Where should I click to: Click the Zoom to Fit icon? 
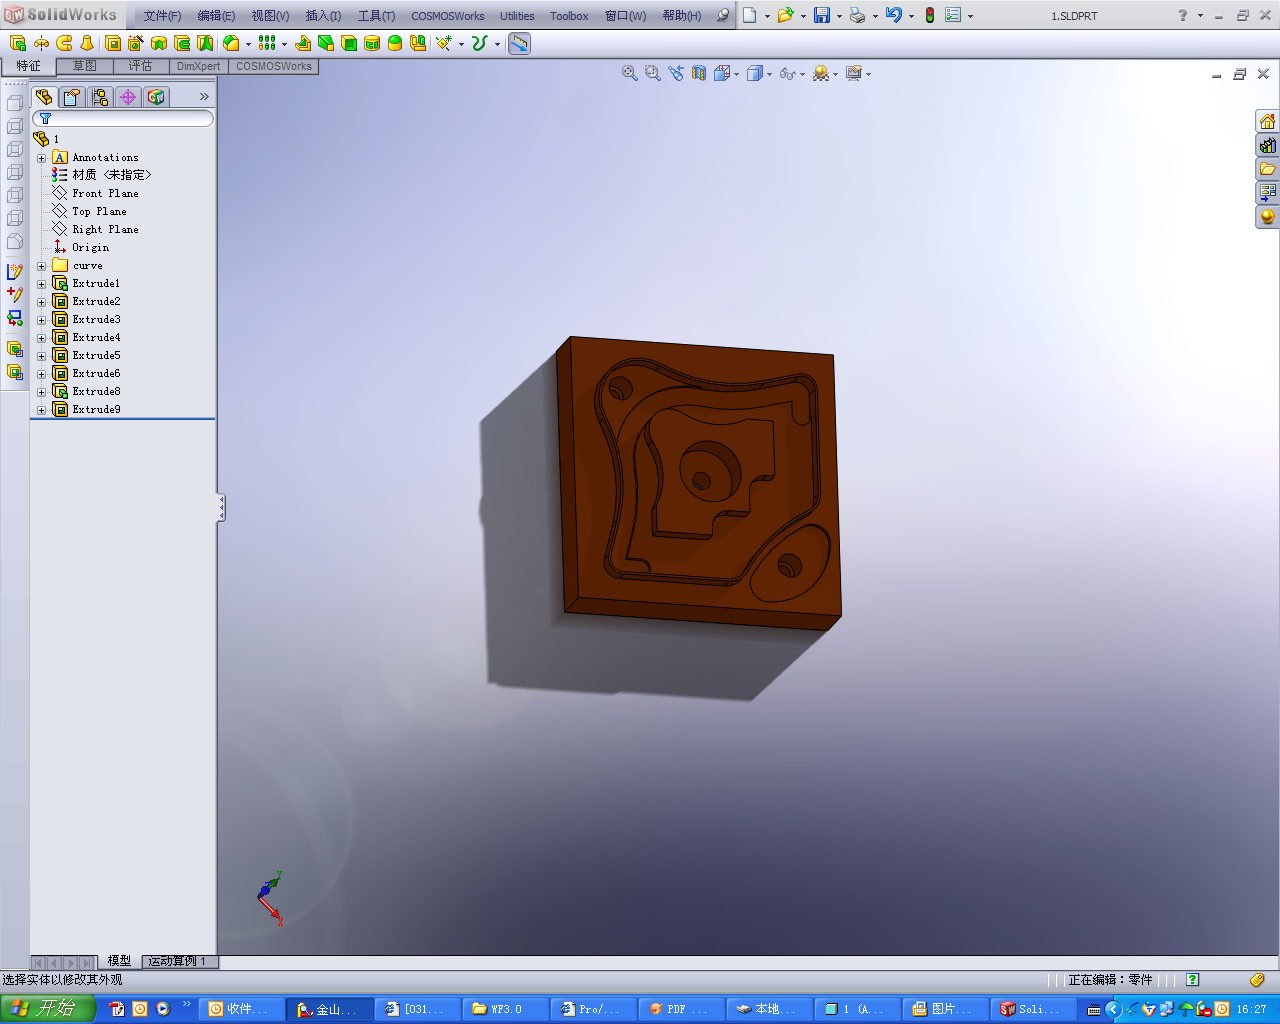(x=630, y=73)
